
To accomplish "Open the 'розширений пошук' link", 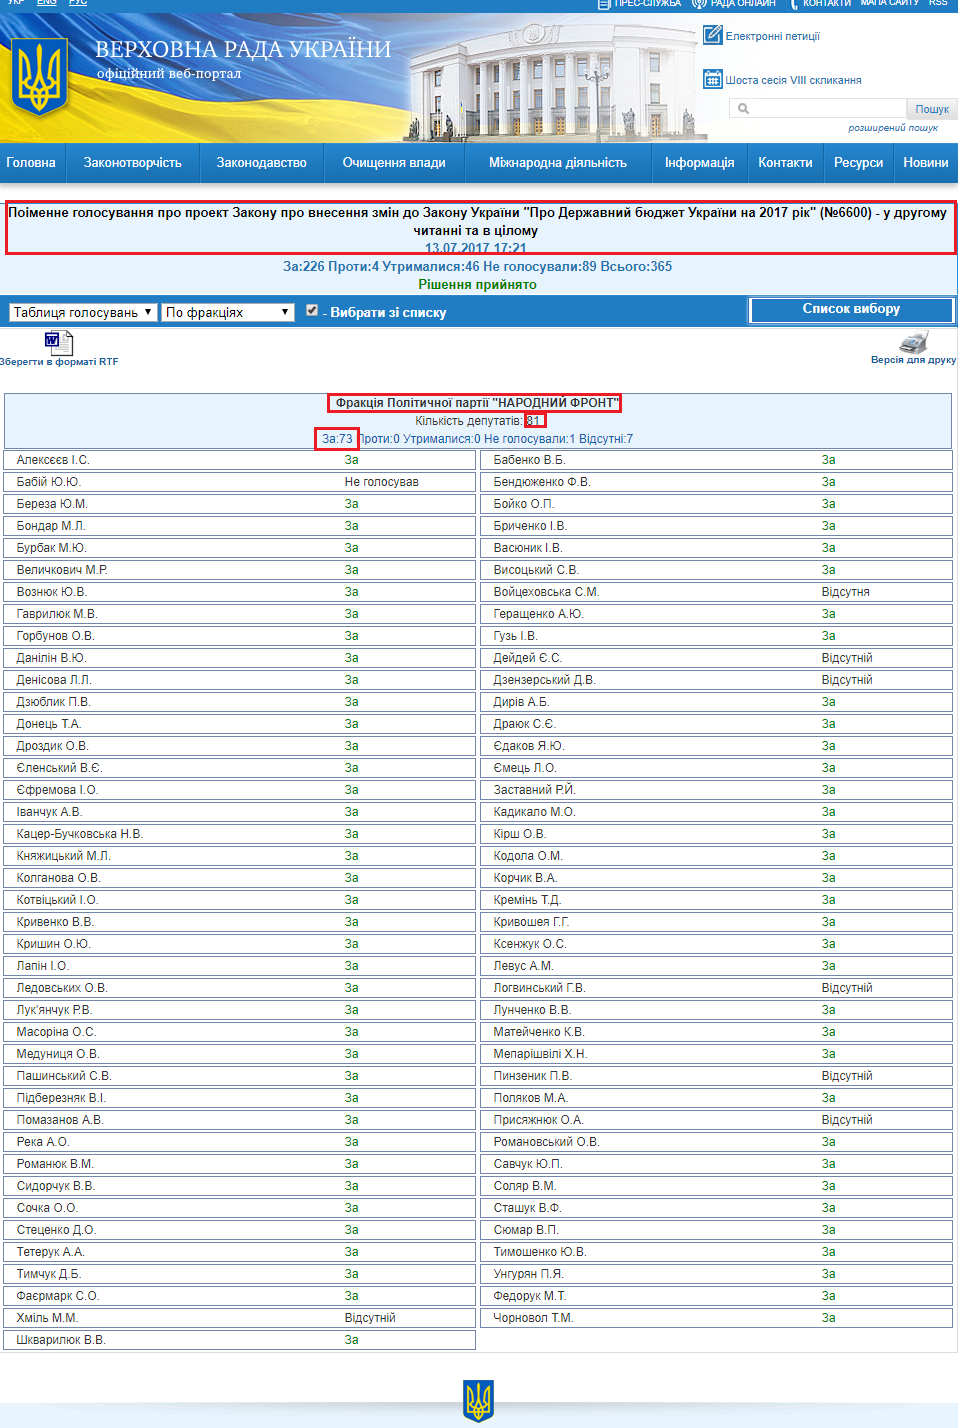I will tap(892, 128).
